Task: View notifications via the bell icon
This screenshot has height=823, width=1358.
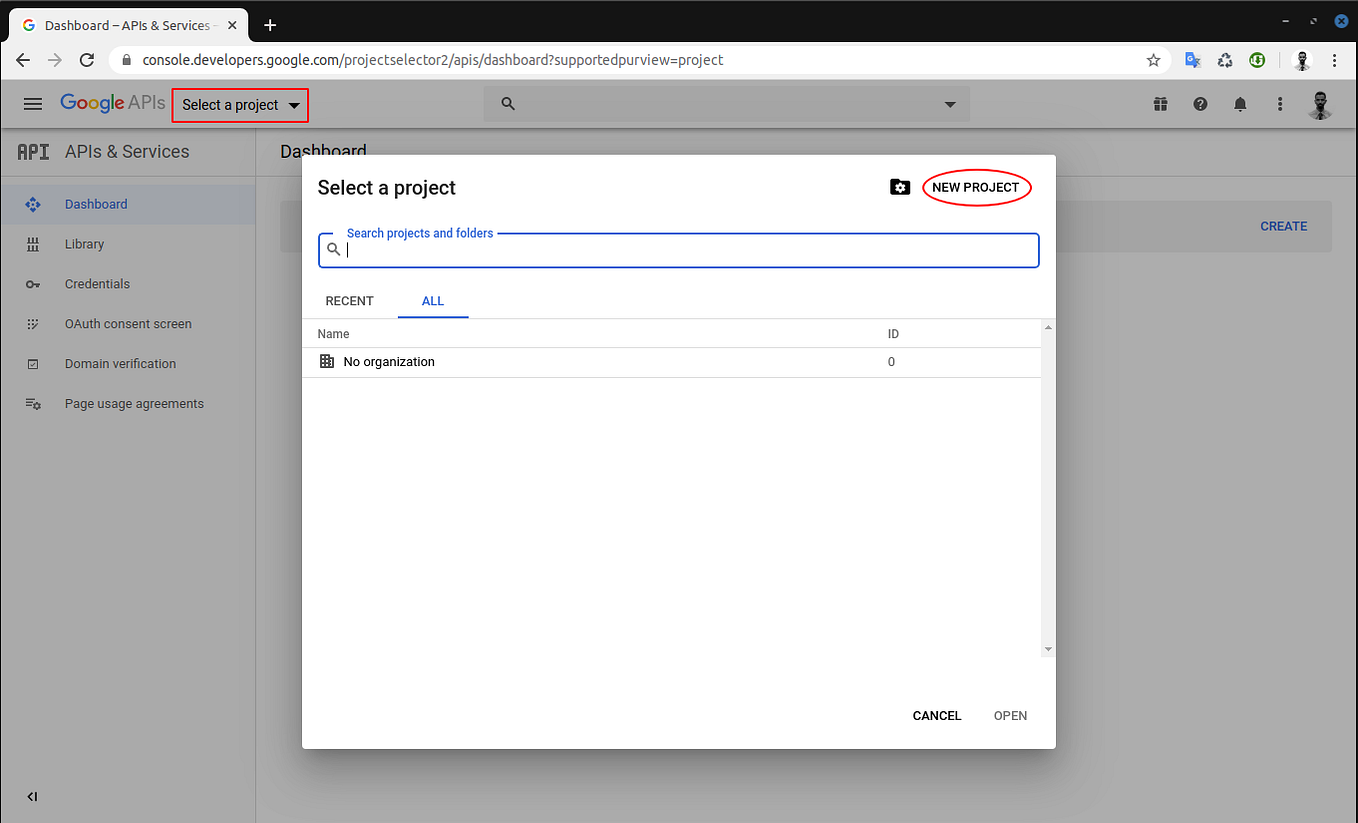Action: click(1240, 103)
